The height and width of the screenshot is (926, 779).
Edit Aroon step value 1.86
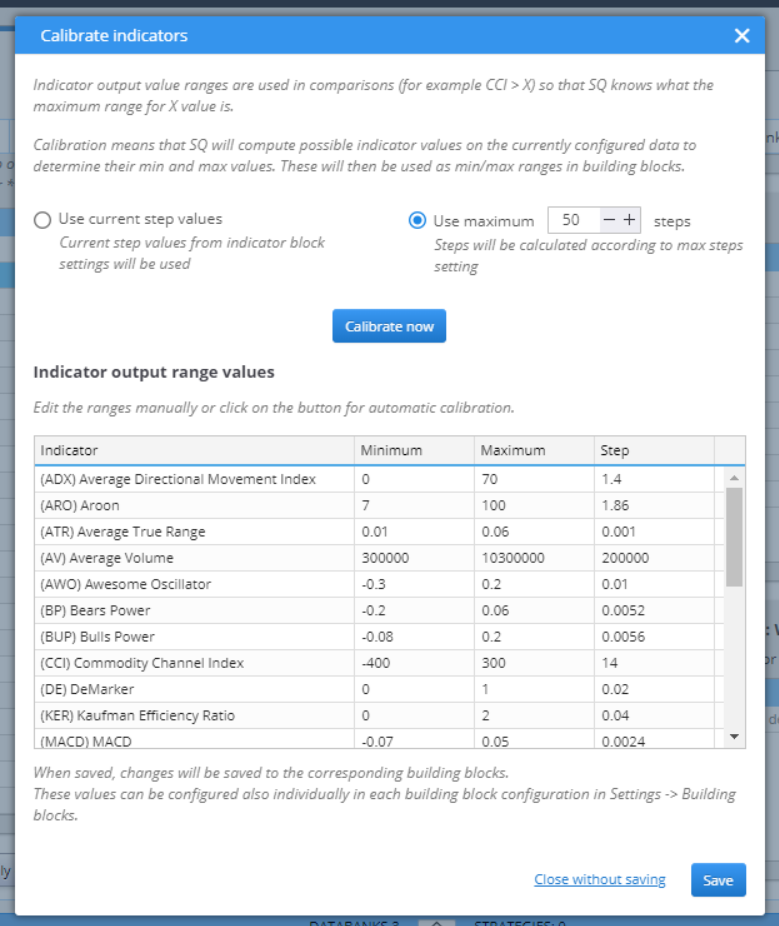(654, 506)
